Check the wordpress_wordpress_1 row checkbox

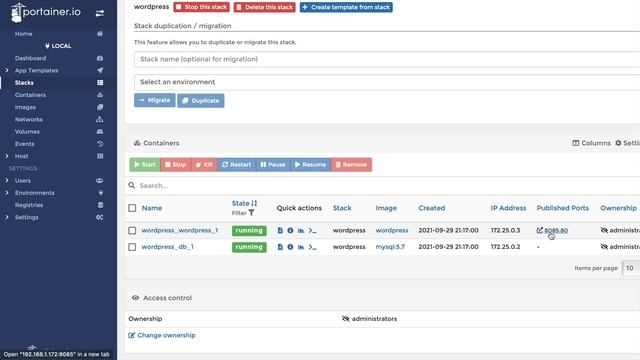coord(132,231)
